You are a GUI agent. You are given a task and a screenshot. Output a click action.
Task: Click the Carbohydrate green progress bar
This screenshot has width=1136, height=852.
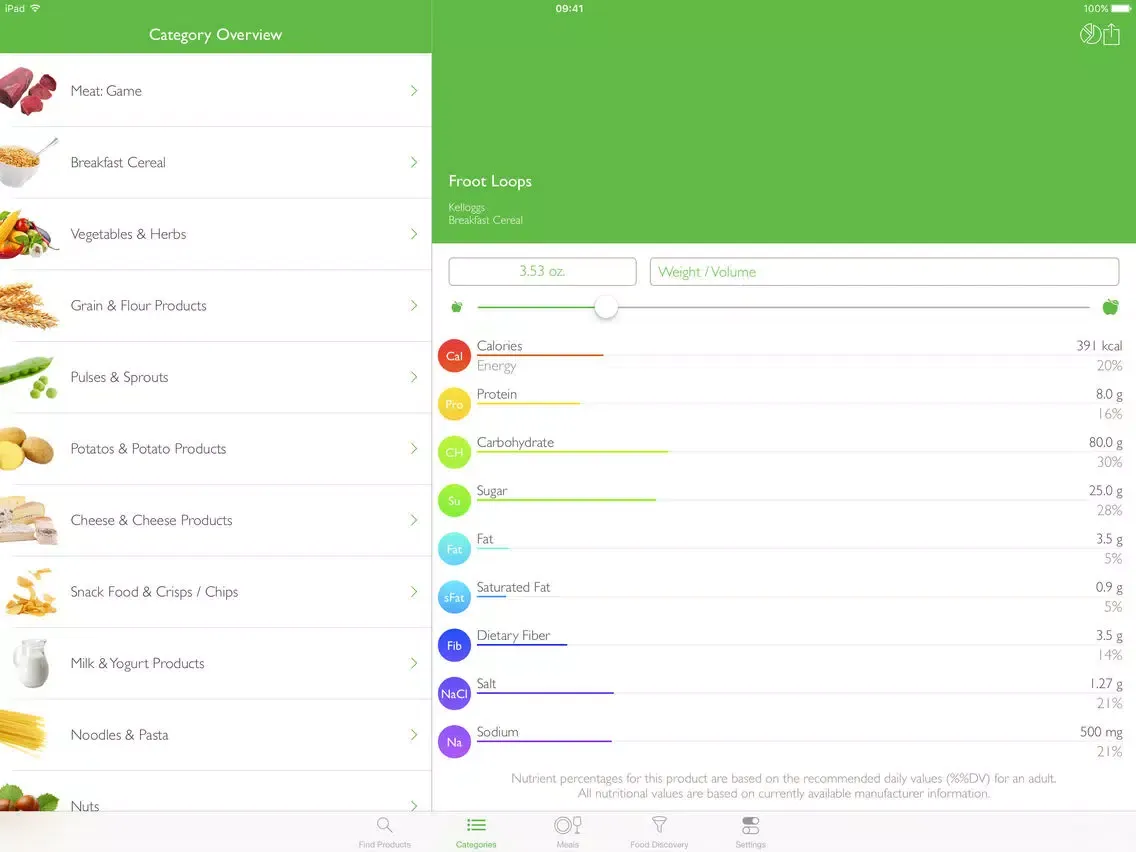click(x=572, y=451)
